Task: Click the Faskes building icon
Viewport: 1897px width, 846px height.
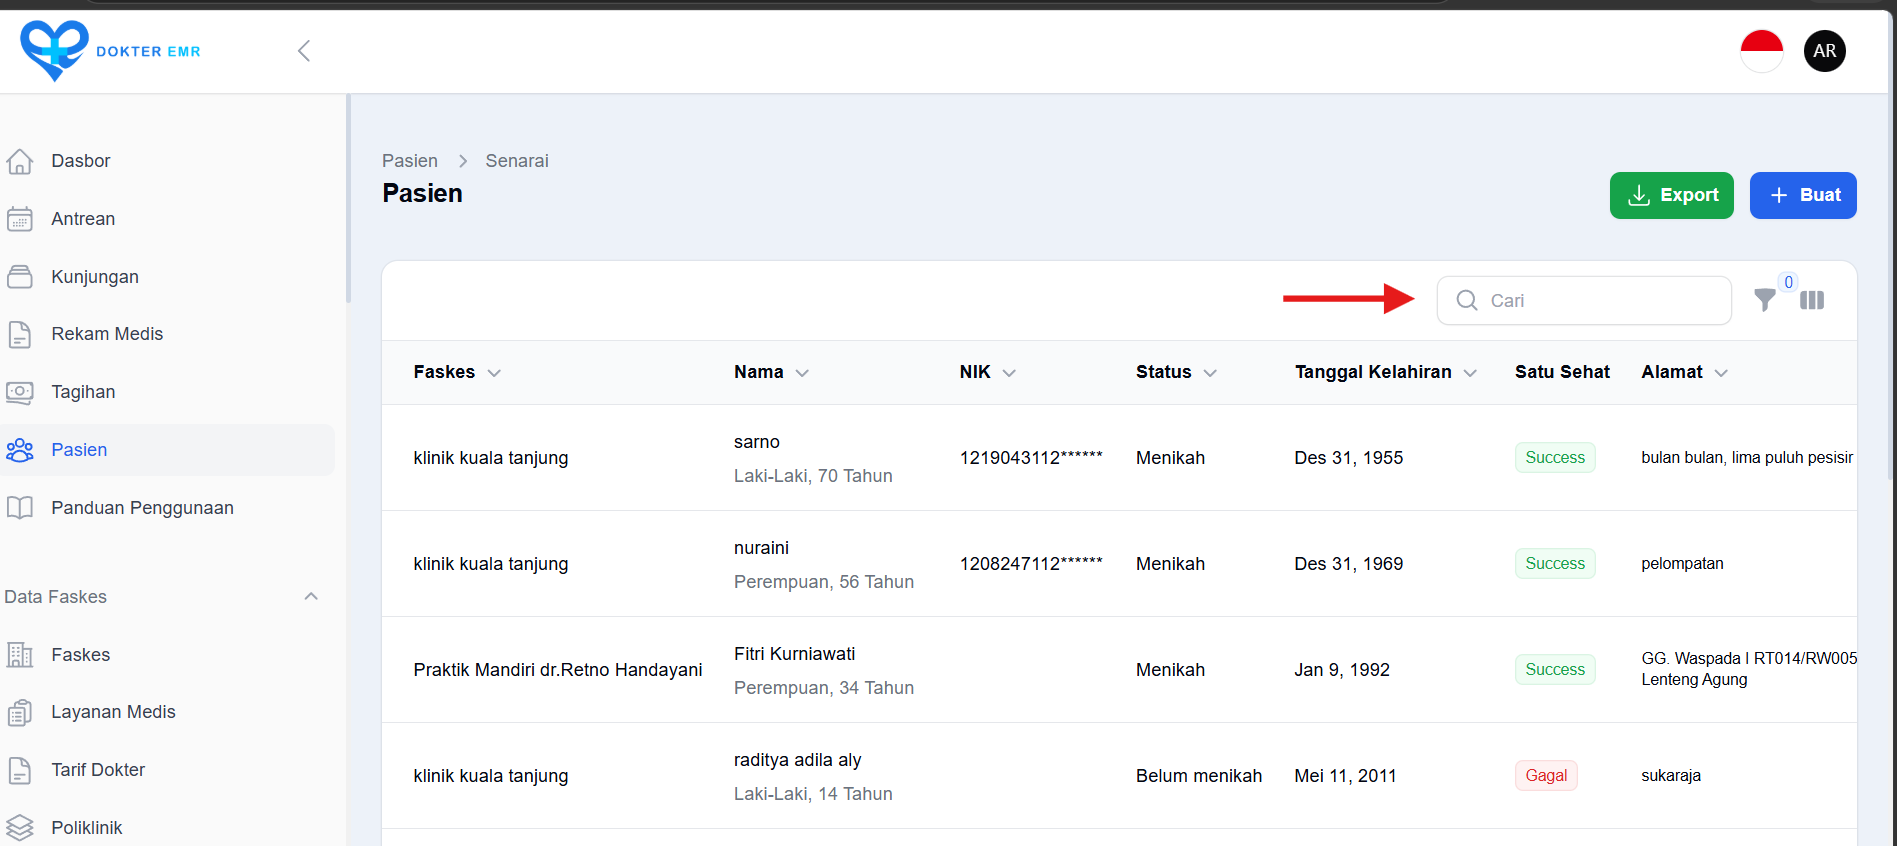Action: coord(20,655)
